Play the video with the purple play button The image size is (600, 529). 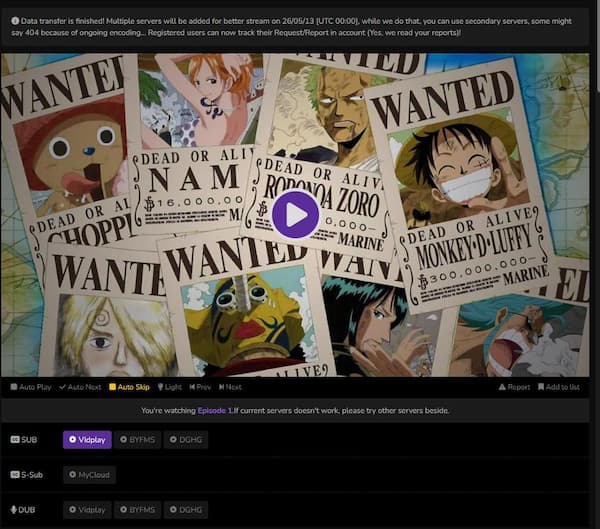pyautogui.click(x=295, y=215)
